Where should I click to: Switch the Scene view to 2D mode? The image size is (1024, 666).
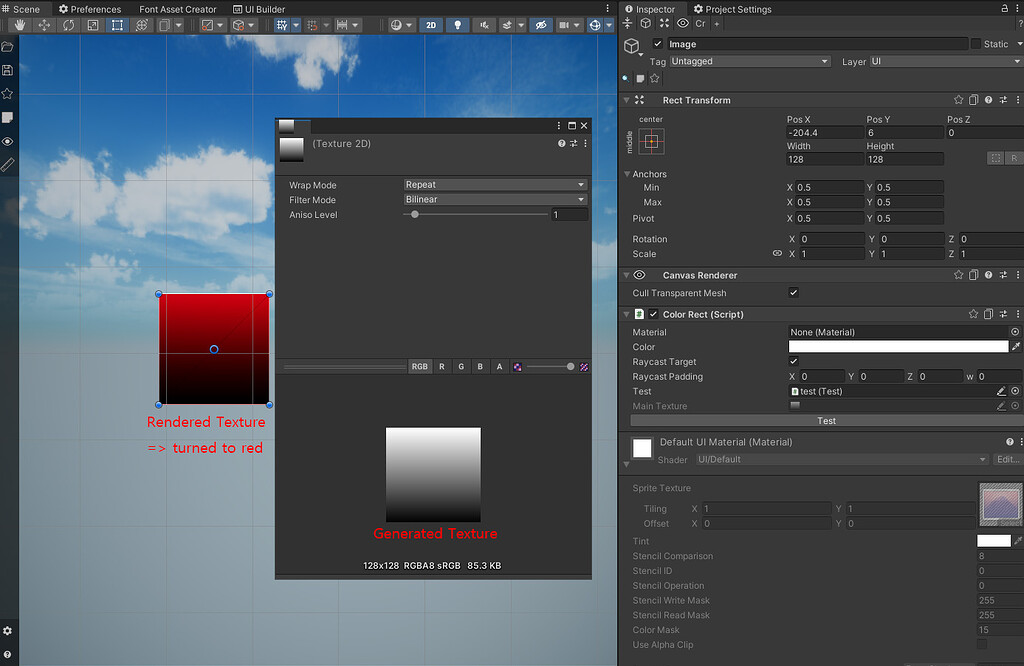(x=430, y=25)
